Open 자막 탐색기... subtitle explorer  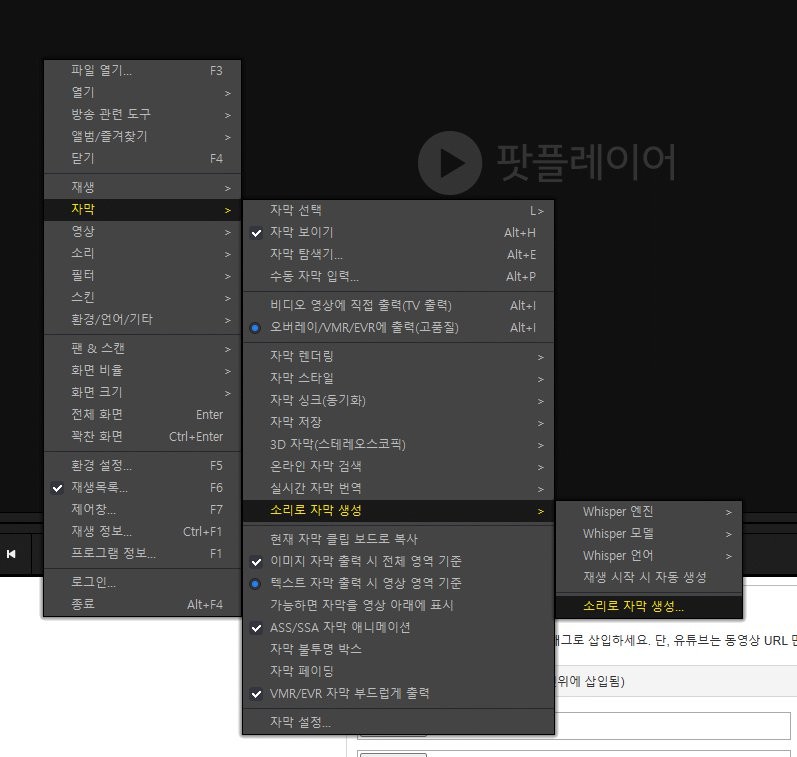click(398, 254)
